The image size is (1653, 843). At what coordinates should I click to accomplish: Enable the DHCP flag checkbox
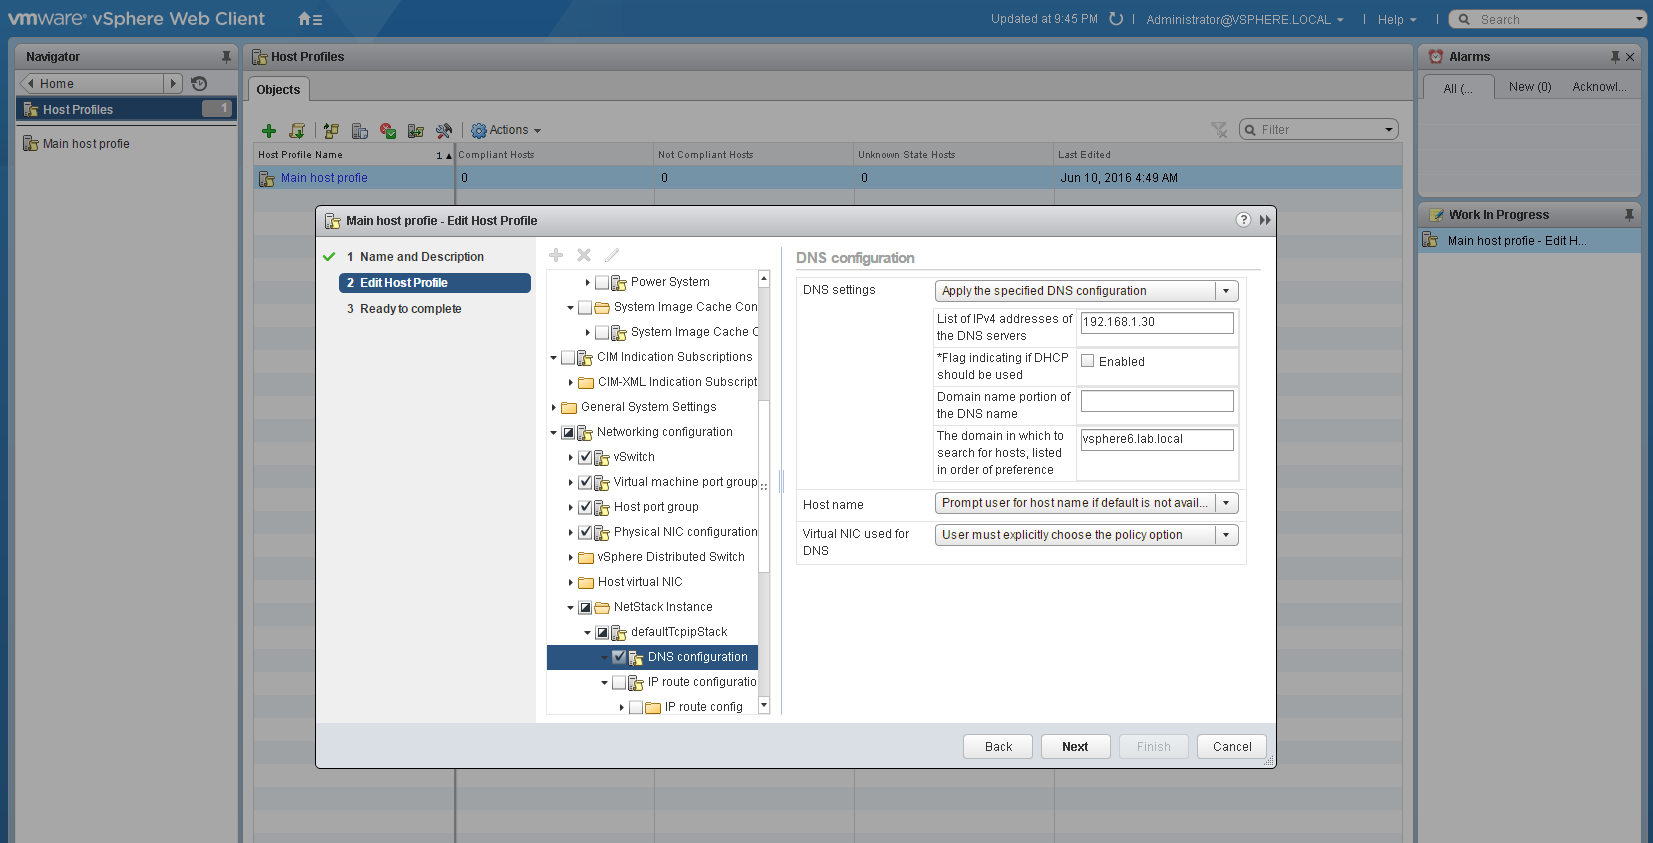click(x=1088, y=361)
